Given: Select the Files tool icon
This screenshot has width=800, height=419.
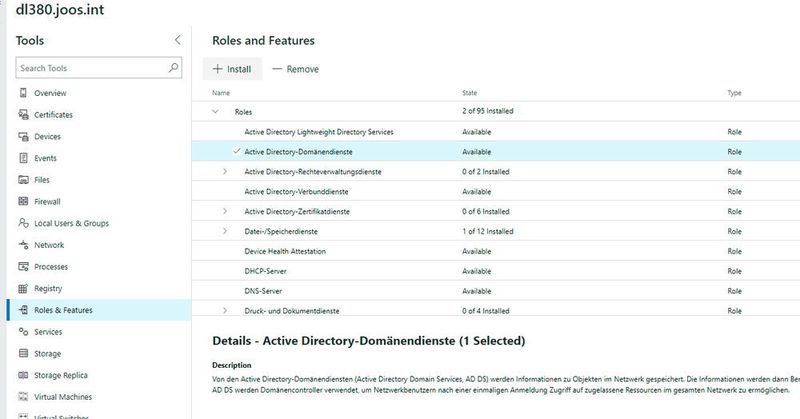Looking at the screenshot, I should 23,180.
